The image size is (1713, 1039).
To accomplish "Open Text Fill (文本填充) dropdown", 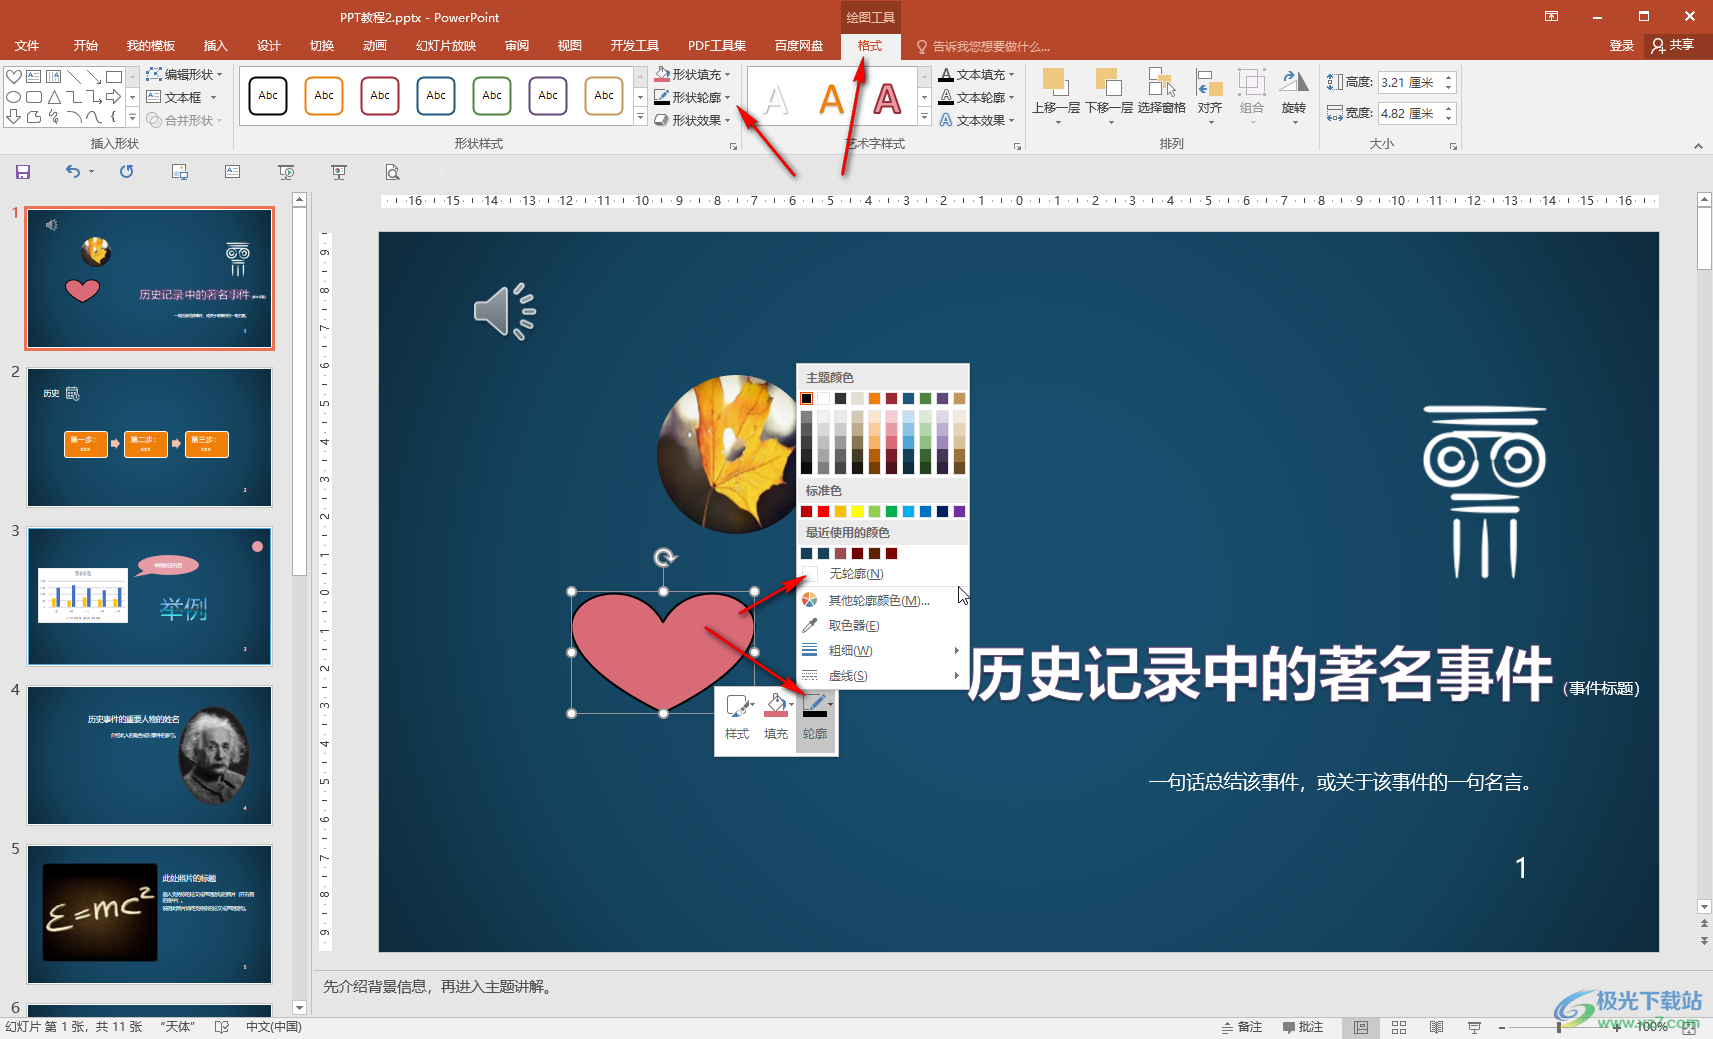I will point(977,75).
